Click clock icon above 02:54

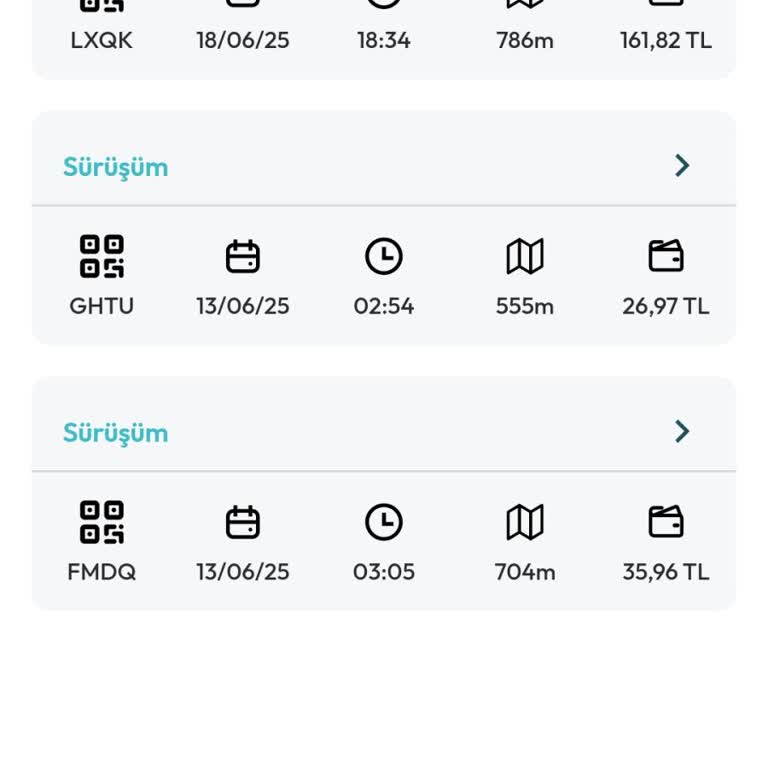[384, 257]
